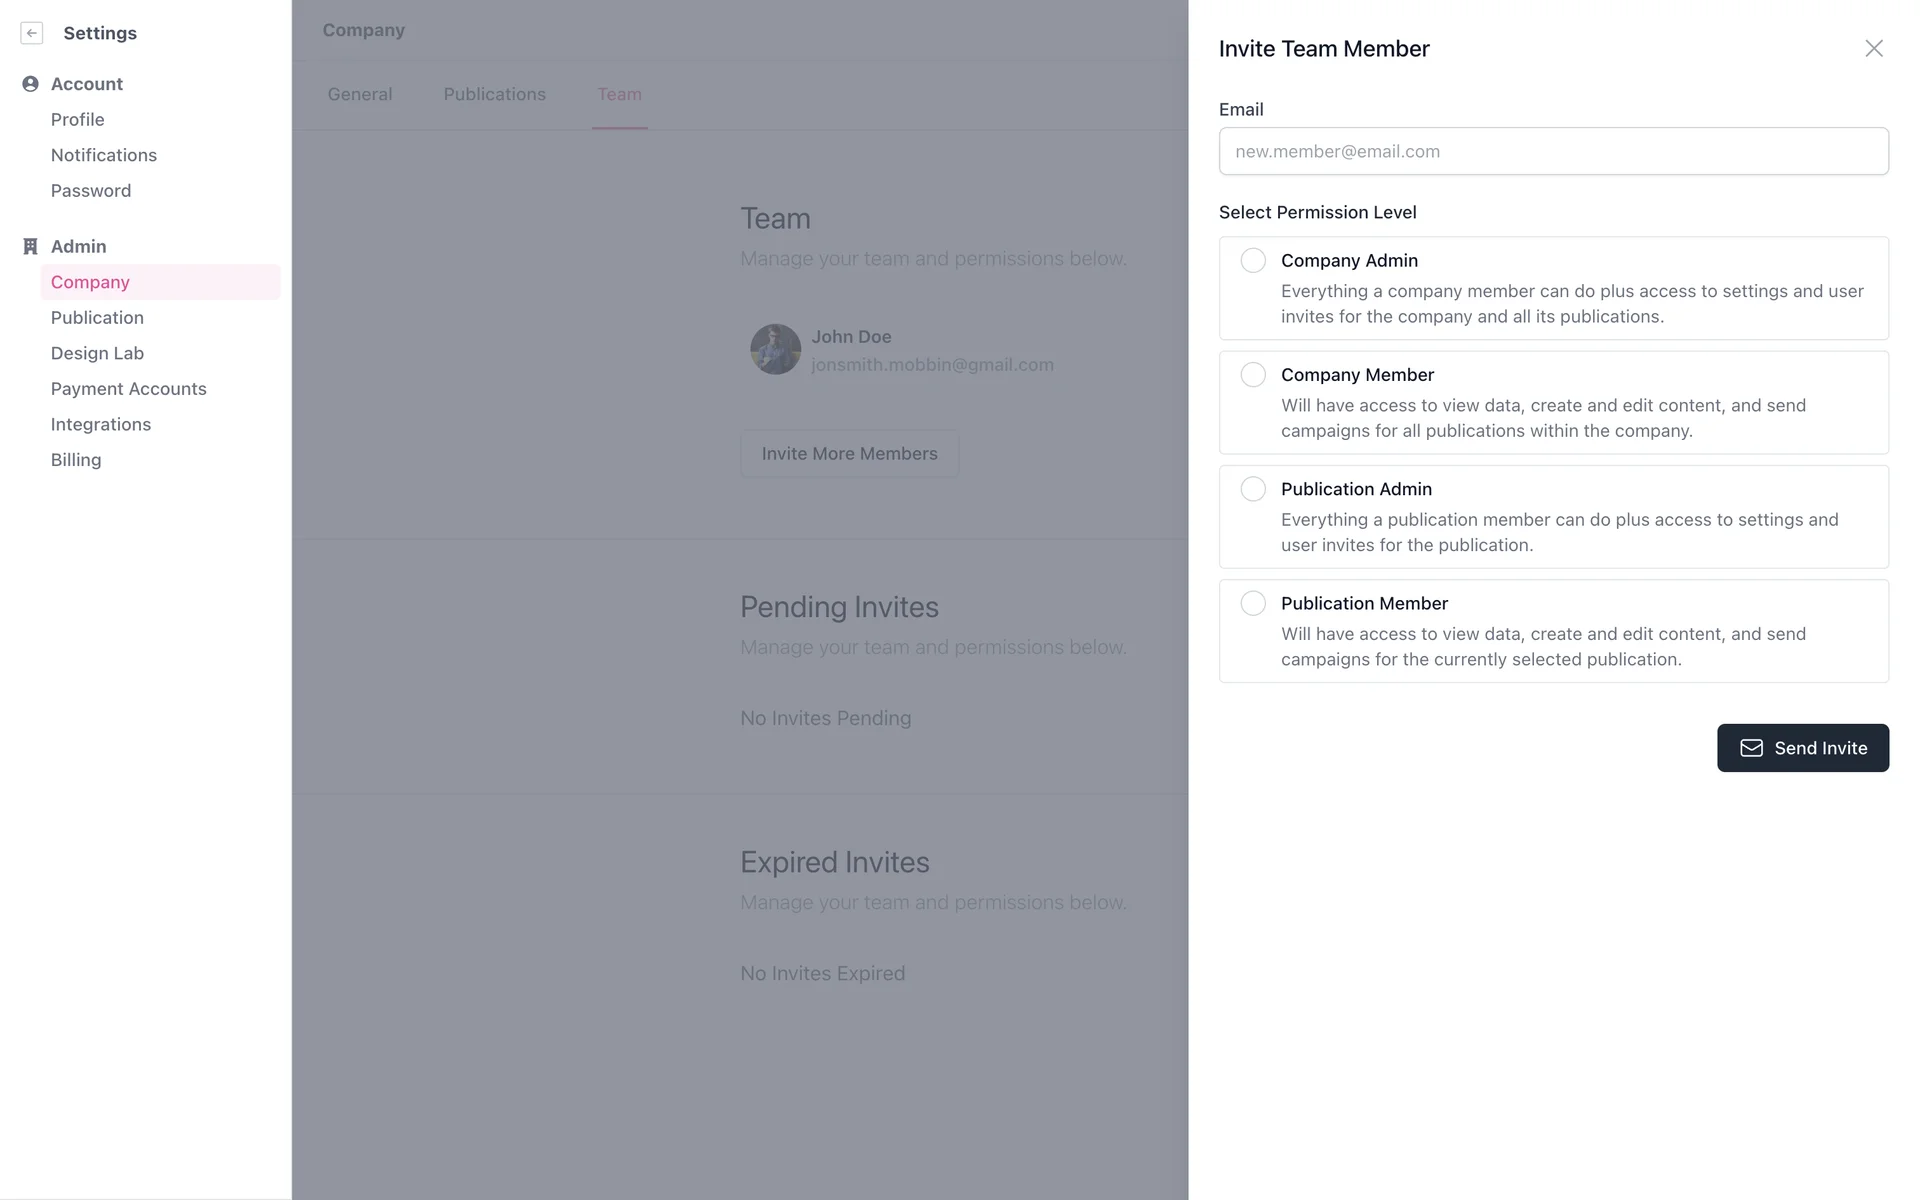Switch to the General tab

point(360,94)
